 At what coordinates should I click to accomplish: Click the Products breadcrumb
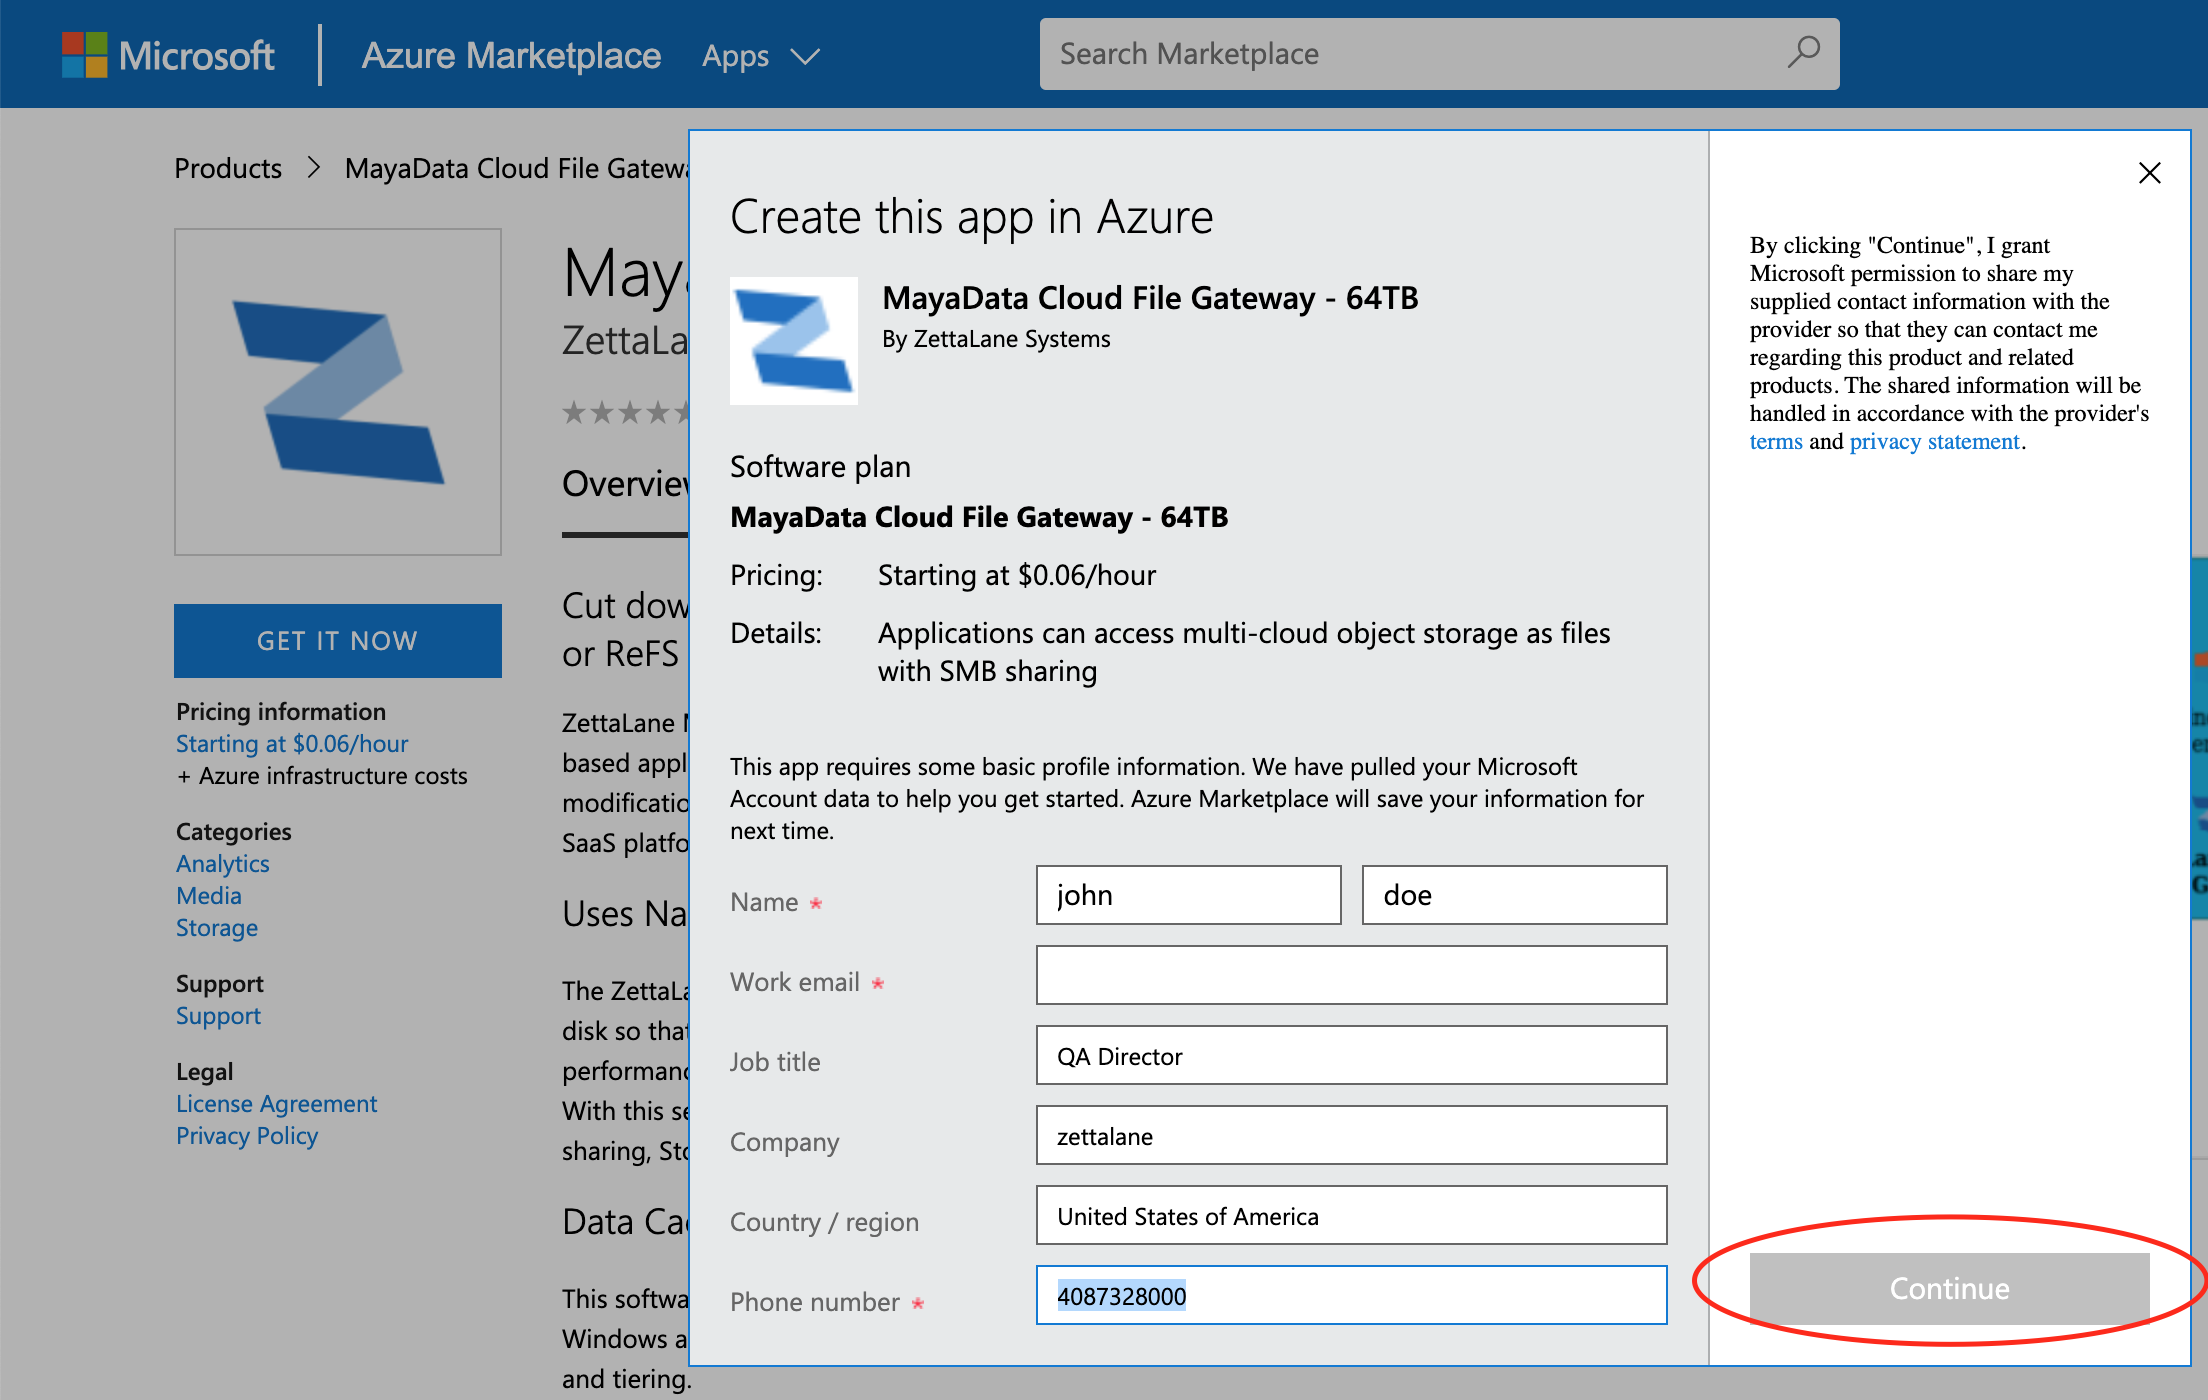pos(228,168)
